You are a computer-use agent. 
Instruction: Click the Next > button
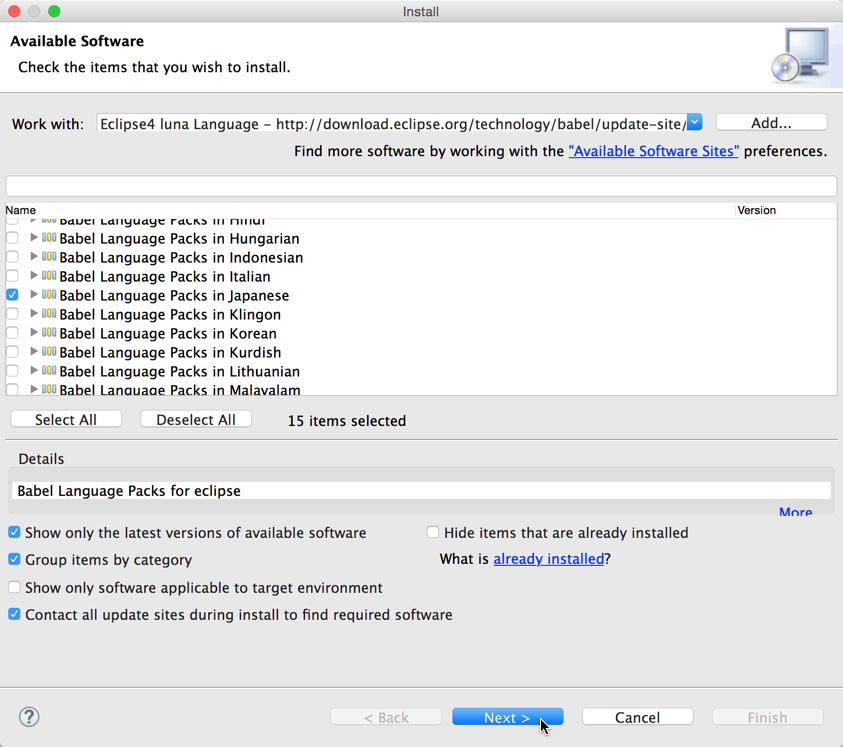pos(508,717)
